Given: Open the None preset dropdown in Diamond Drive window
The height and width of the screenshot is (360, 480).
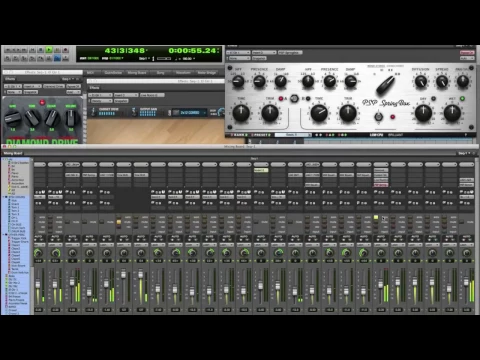Looking at the screenshot, I should click(x=14, y=92).
